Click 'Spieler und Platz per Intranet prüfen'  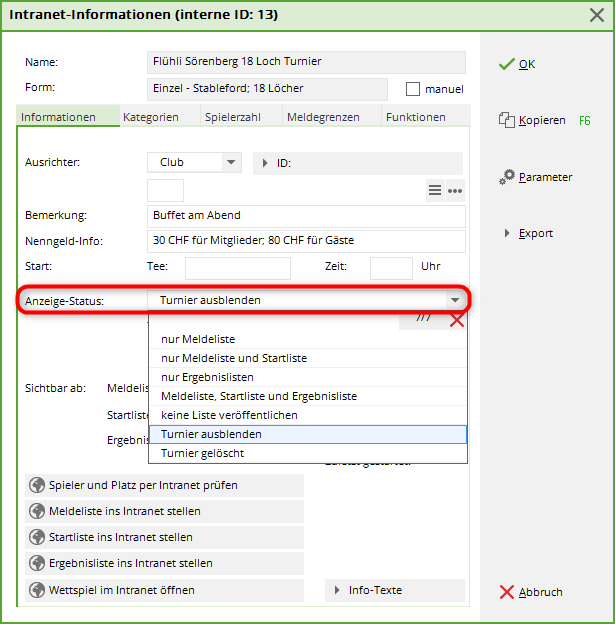(164, 485)
